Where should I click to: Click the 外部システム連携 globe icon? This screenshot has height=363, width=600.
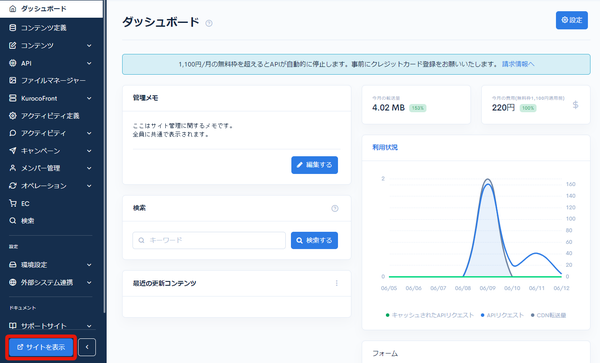13,282
